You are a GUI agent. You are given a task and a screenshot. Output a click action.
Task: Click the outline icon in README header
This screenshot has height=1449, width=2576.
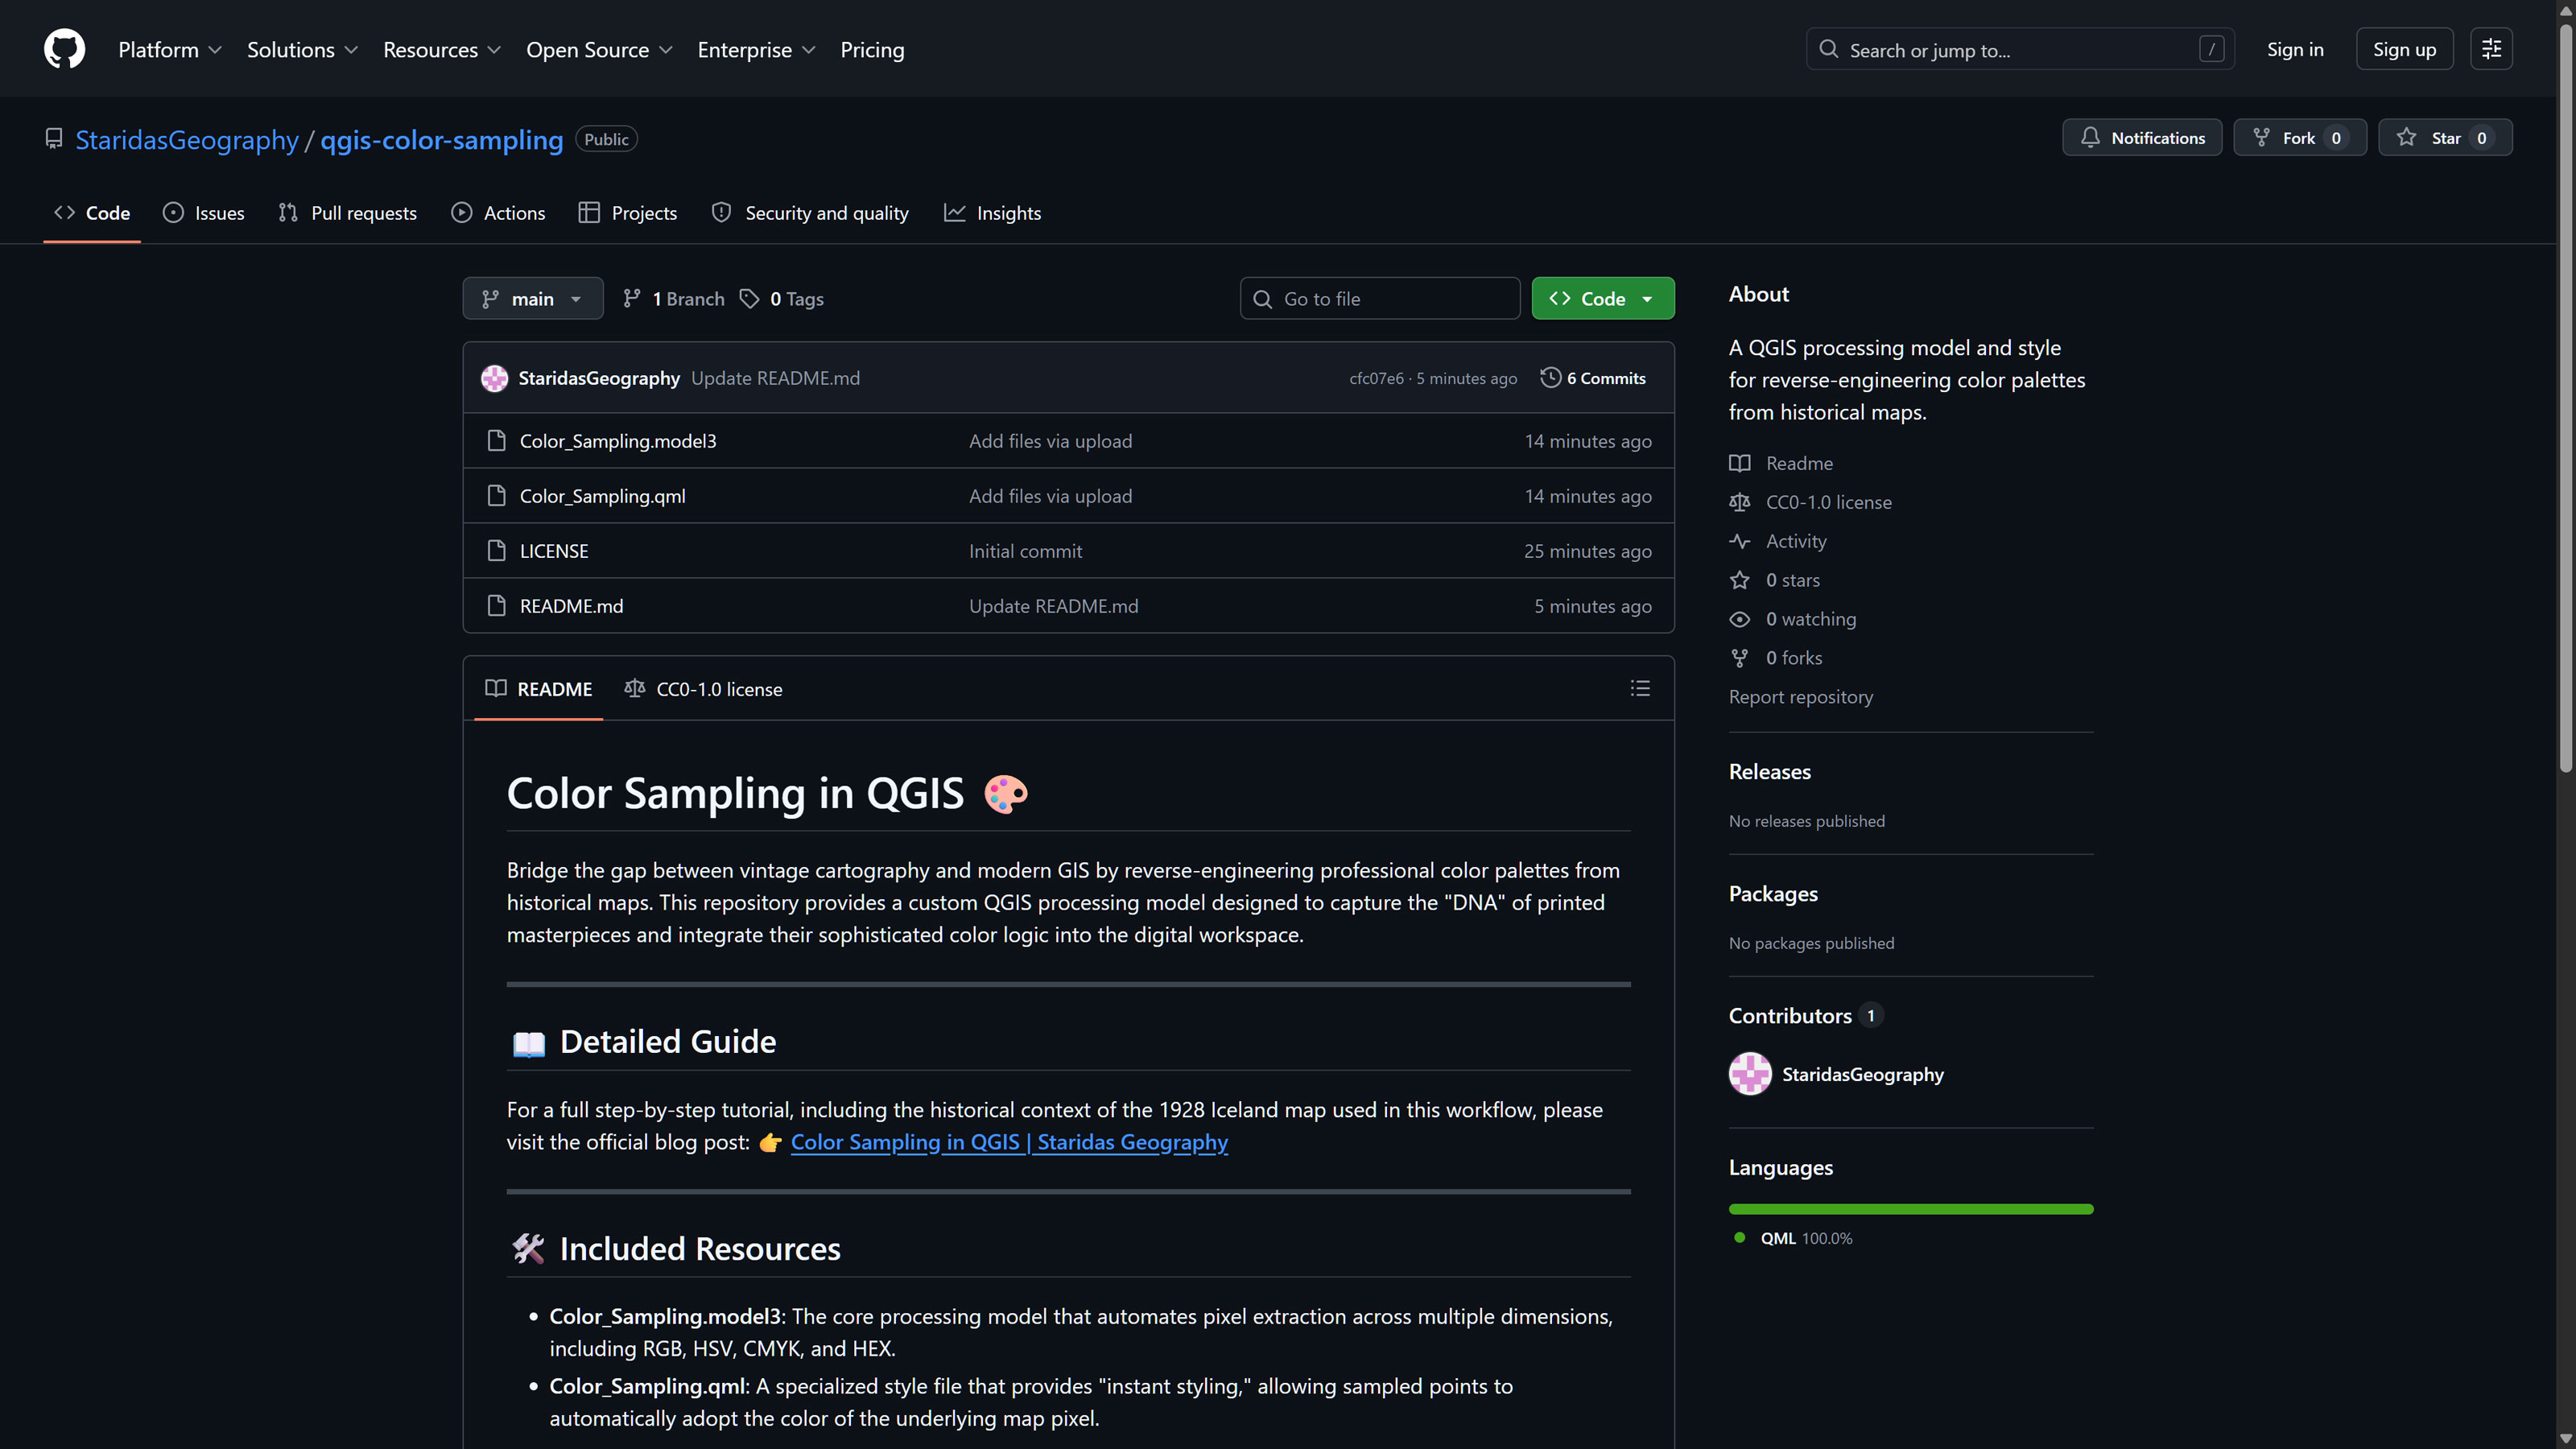[1640, 688]
